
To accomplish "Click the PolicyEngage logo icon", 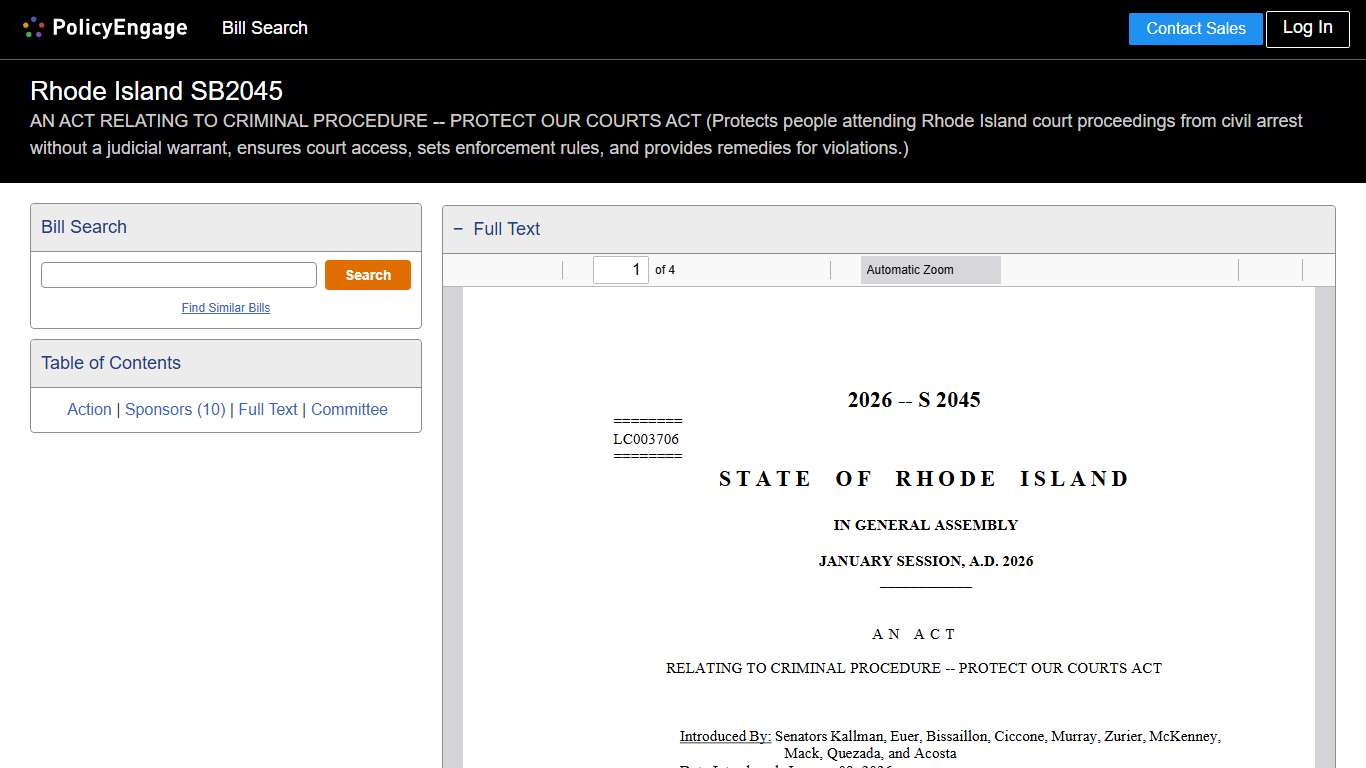I will tap(33, 27).
